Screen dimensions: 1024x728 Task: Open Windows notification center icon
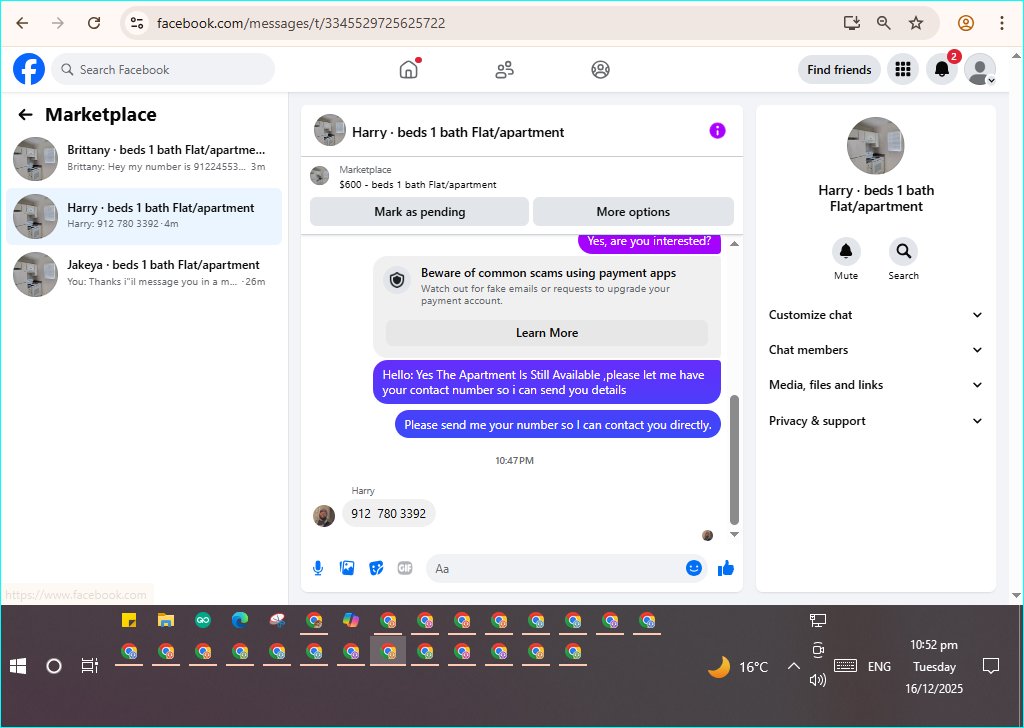[x=991, y=666]
